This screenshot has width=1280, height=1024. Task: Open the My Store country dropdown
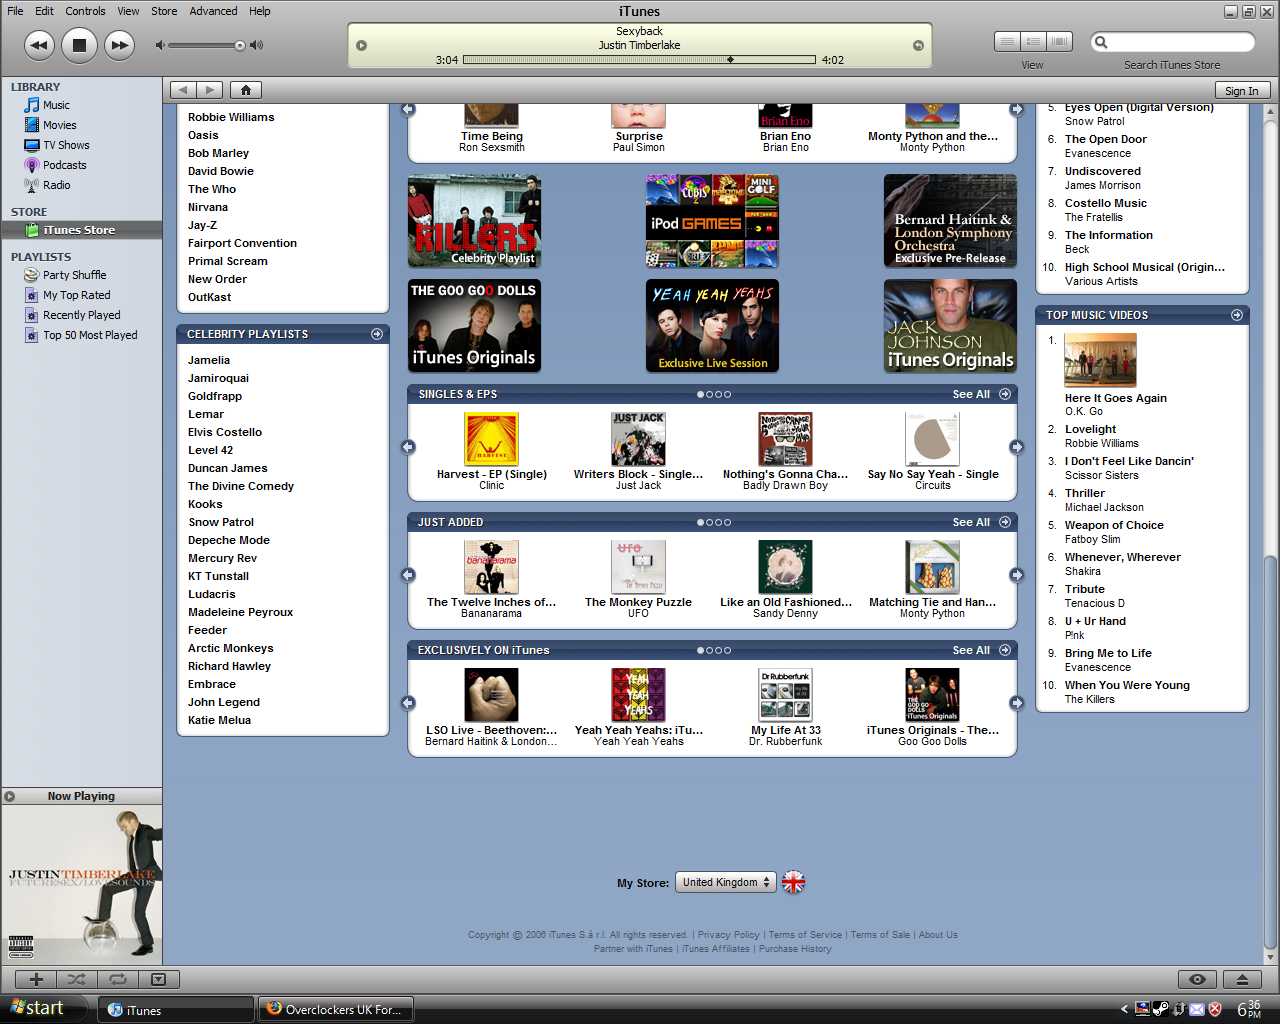tap(725, 882)
